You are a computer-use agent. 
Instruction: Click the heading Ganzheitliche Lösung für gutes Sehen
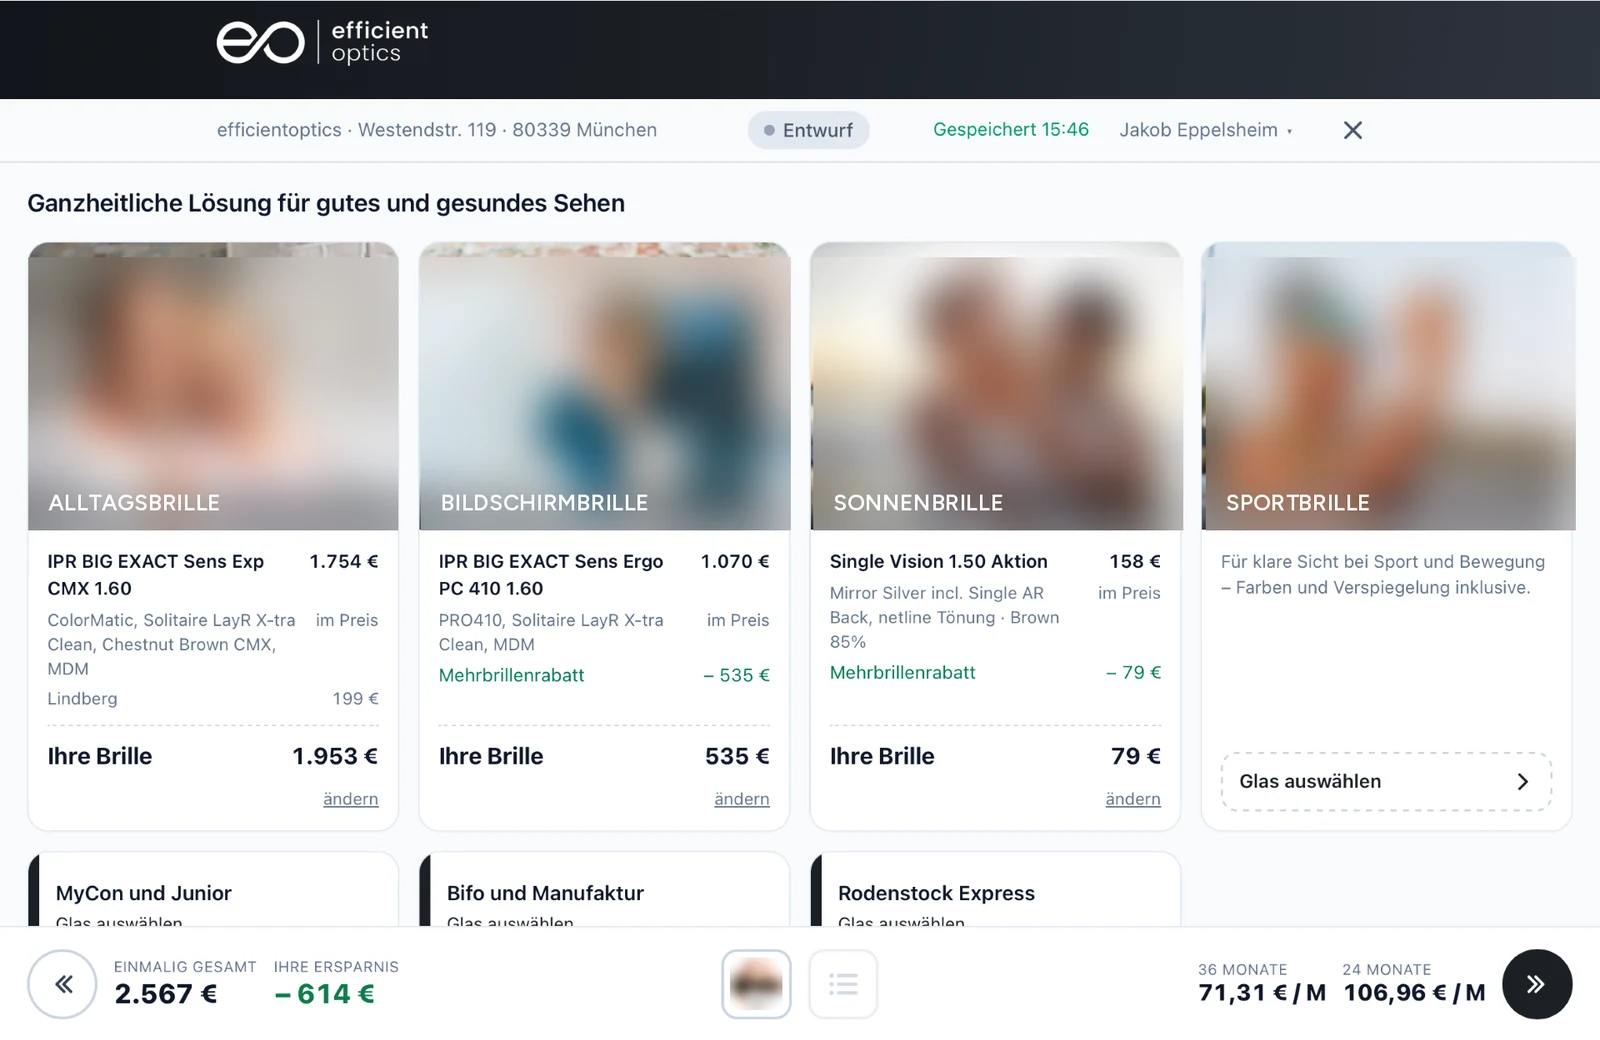326,203
